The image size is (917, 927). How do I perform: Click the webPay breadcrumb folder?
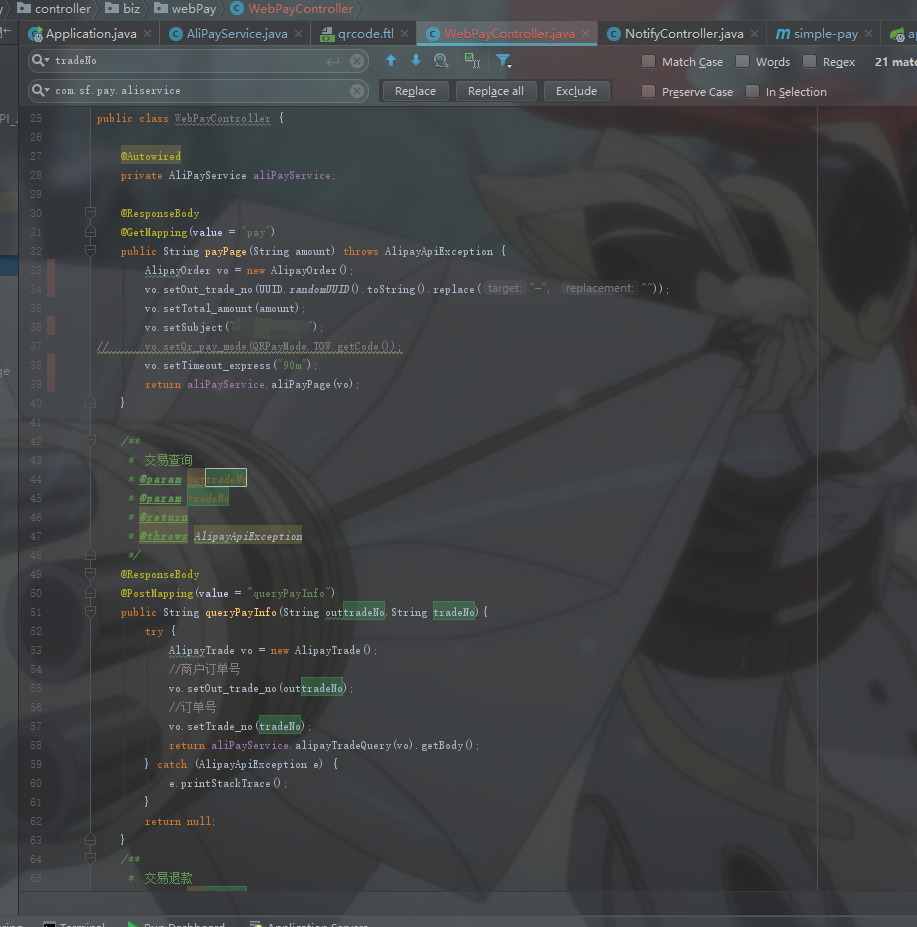point(185,9)
